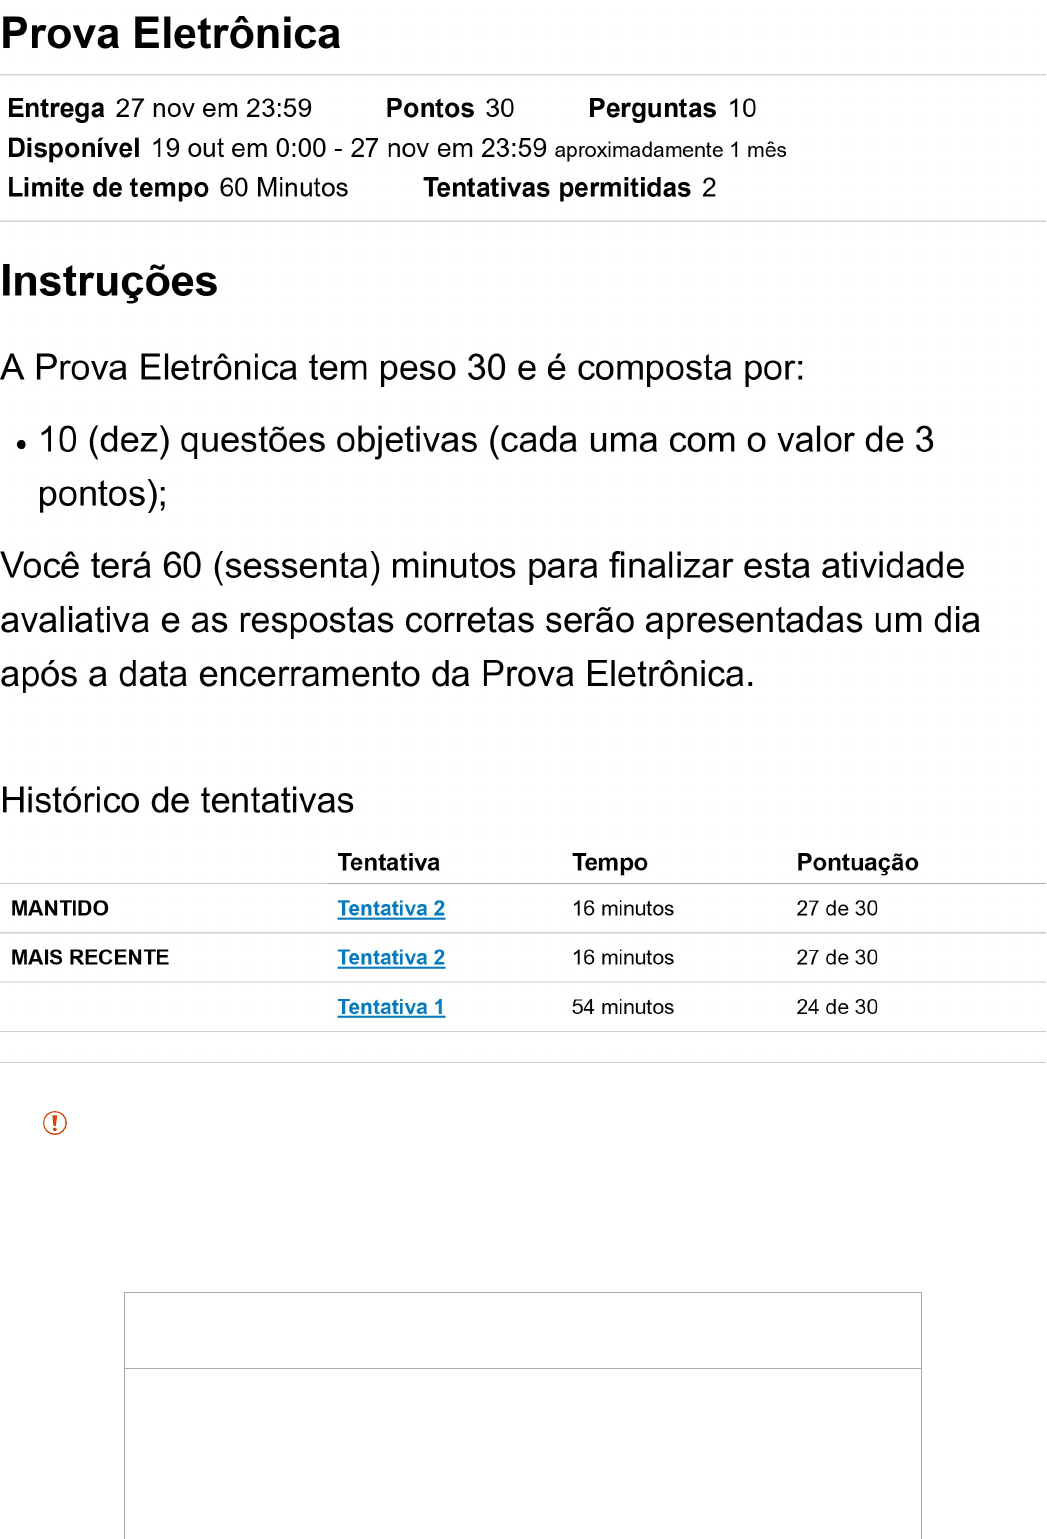The image size is (1047, 1539).
Task: Click the empty panel header bar
Action: (522, 1330)
